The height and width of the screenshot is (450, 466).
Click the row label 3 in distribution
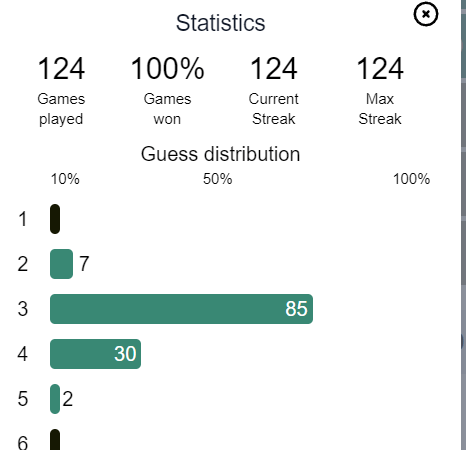point(23,309)
